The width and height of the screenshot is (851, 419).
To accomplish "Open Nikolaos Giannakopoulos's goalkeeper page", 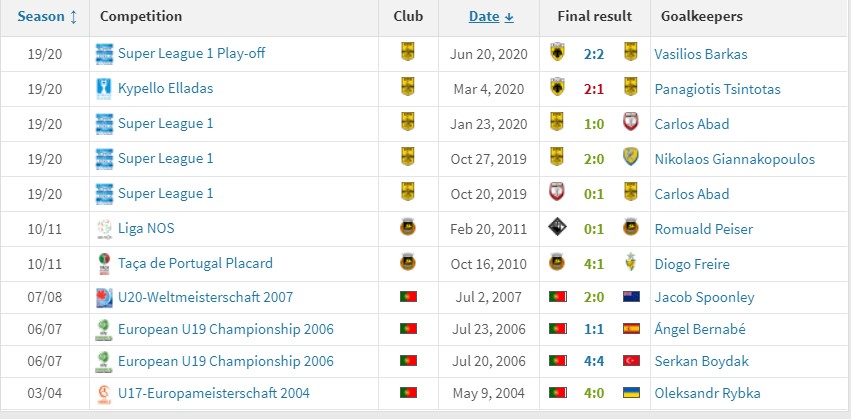I will (735, 159).
